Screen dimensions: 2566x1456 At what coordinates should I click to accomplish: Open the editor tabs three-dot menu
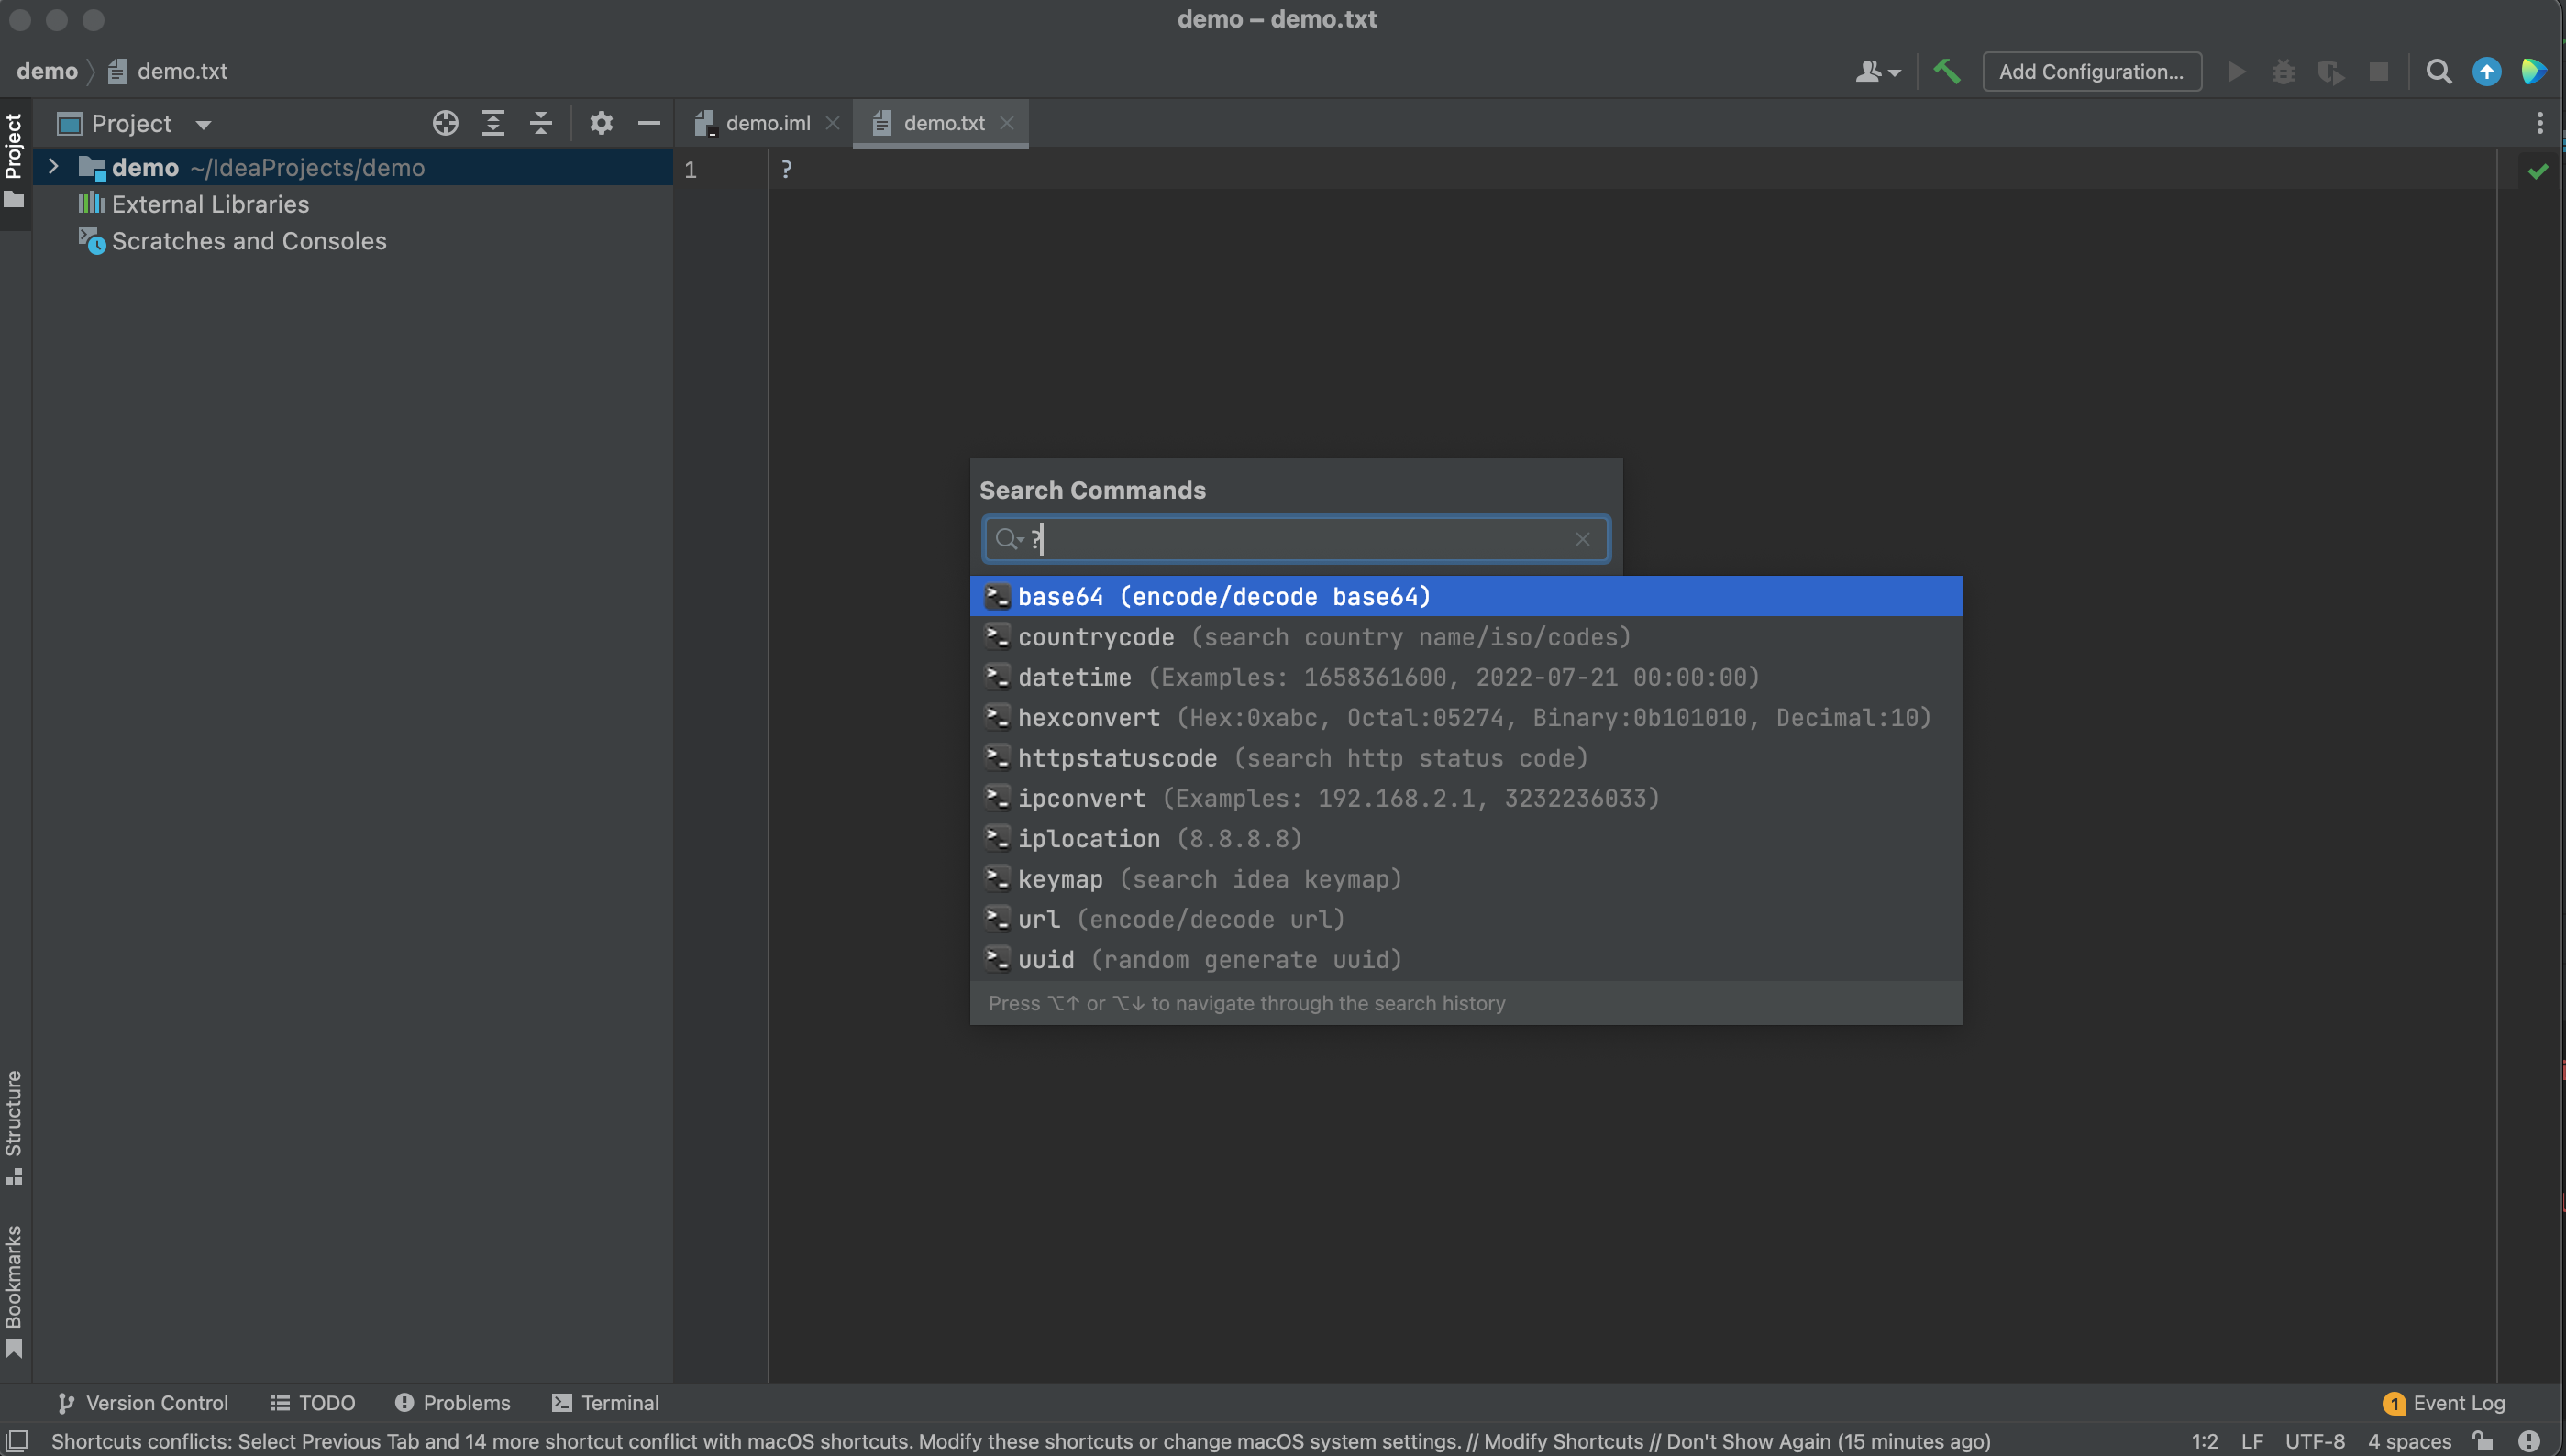(2540, 123)
